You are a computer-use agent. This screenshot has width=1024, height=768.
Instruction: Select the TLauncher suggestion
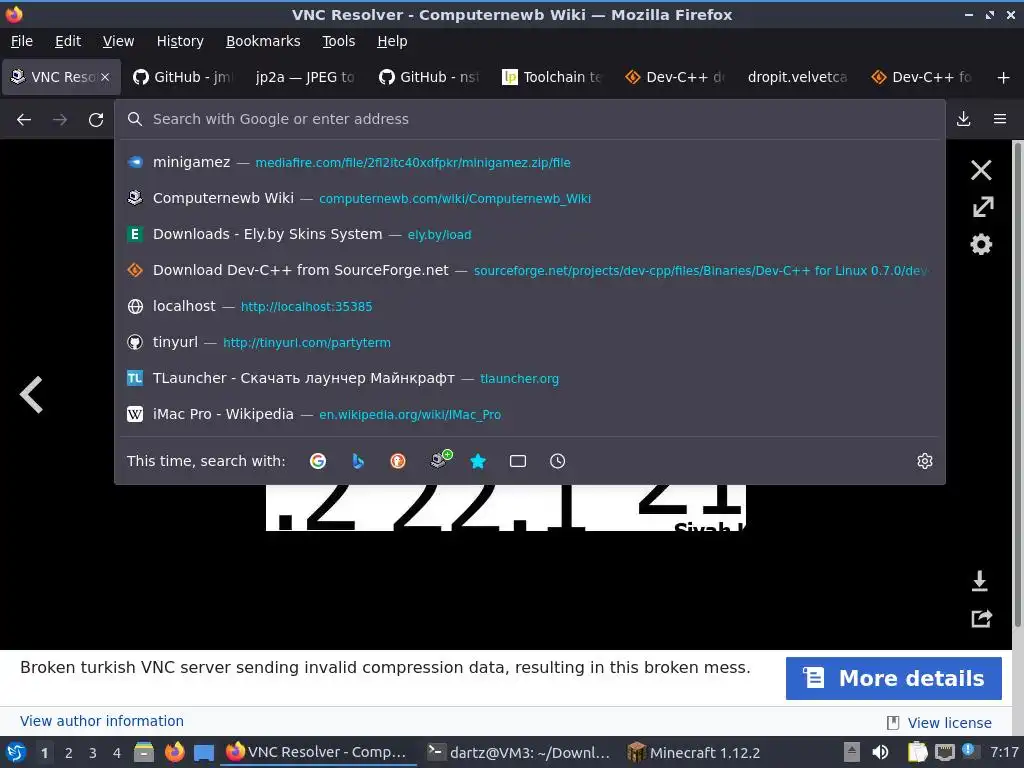530,378
